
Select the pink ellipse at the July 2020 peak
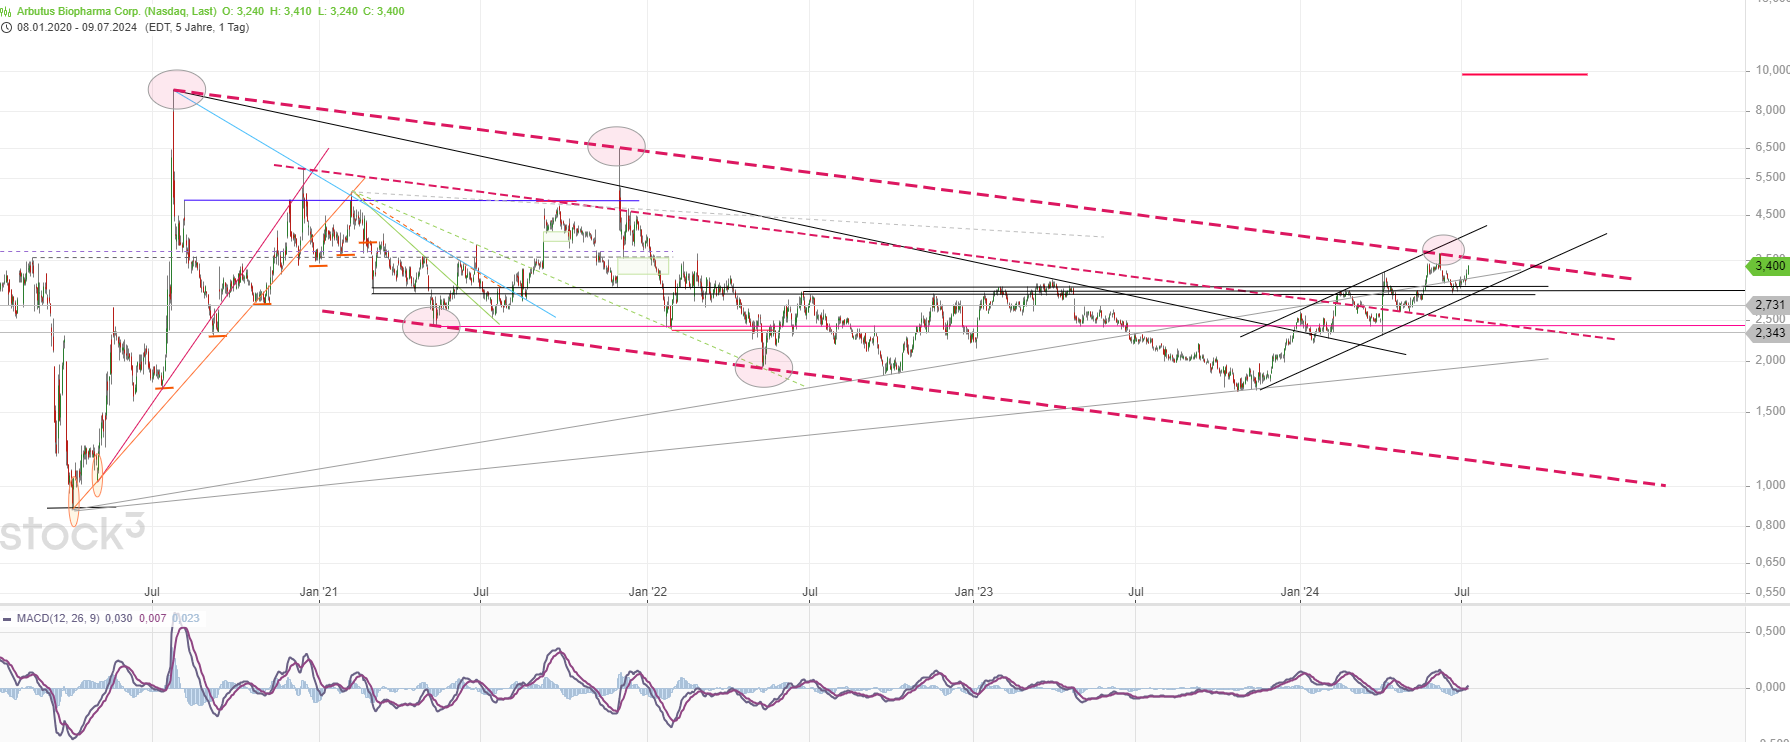pyautogui.click(x=177, y=89)
